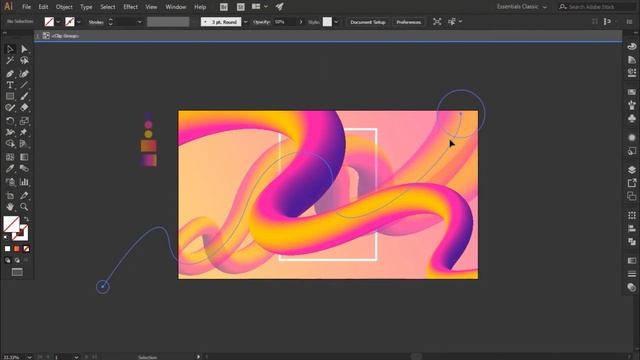Select the Blend tool
This screenshot has width=640, height=360.
pos(24,169)
